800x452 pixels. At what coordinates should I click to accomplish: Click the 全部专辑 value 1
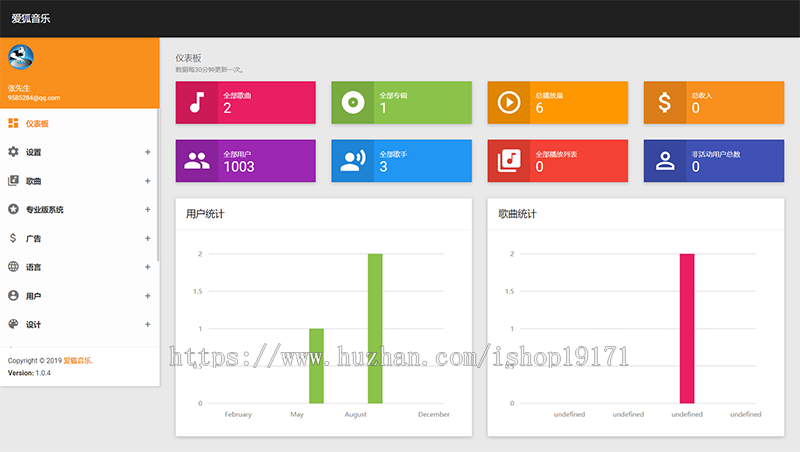click(383, 108)
